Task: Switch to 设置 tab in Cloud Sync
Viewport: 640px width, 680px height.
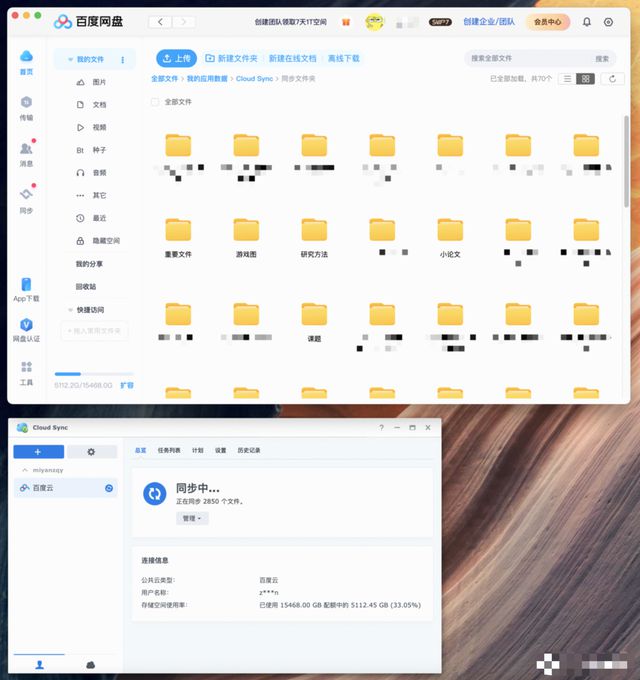Action: pyautogui.click(x=221, y=451)
